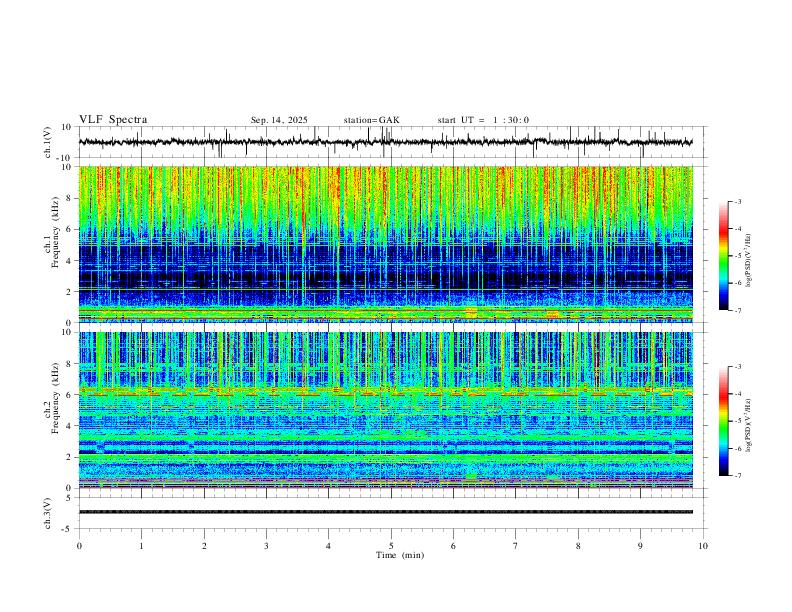Click the ch.2 'log(PSD)(V²/Hz)' colorbar label
The height and width of the screenshot is (612, 792).
tap(748, 425)
